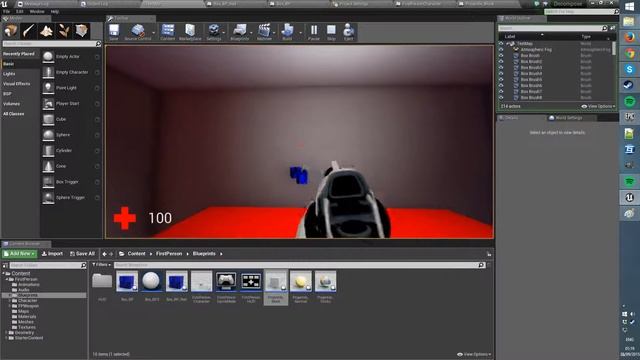Select the Landscape mode icon
Viewport: 640px width, 360px height.
46,31
